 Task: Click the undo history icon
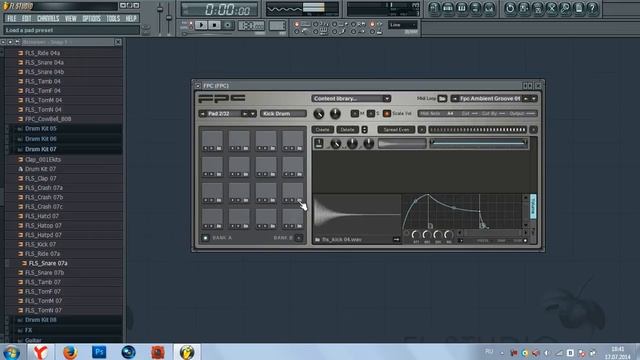(x=509, y=8)
